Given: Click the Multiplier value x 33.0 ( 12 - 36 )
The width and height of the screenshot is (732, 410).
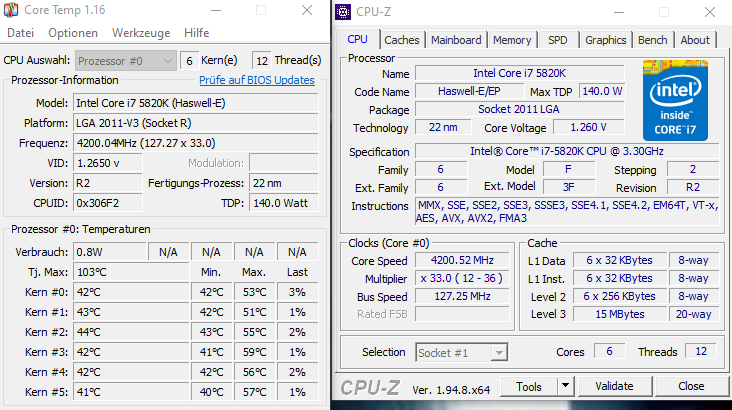Looking at the screenshot, I should (462, 278).
